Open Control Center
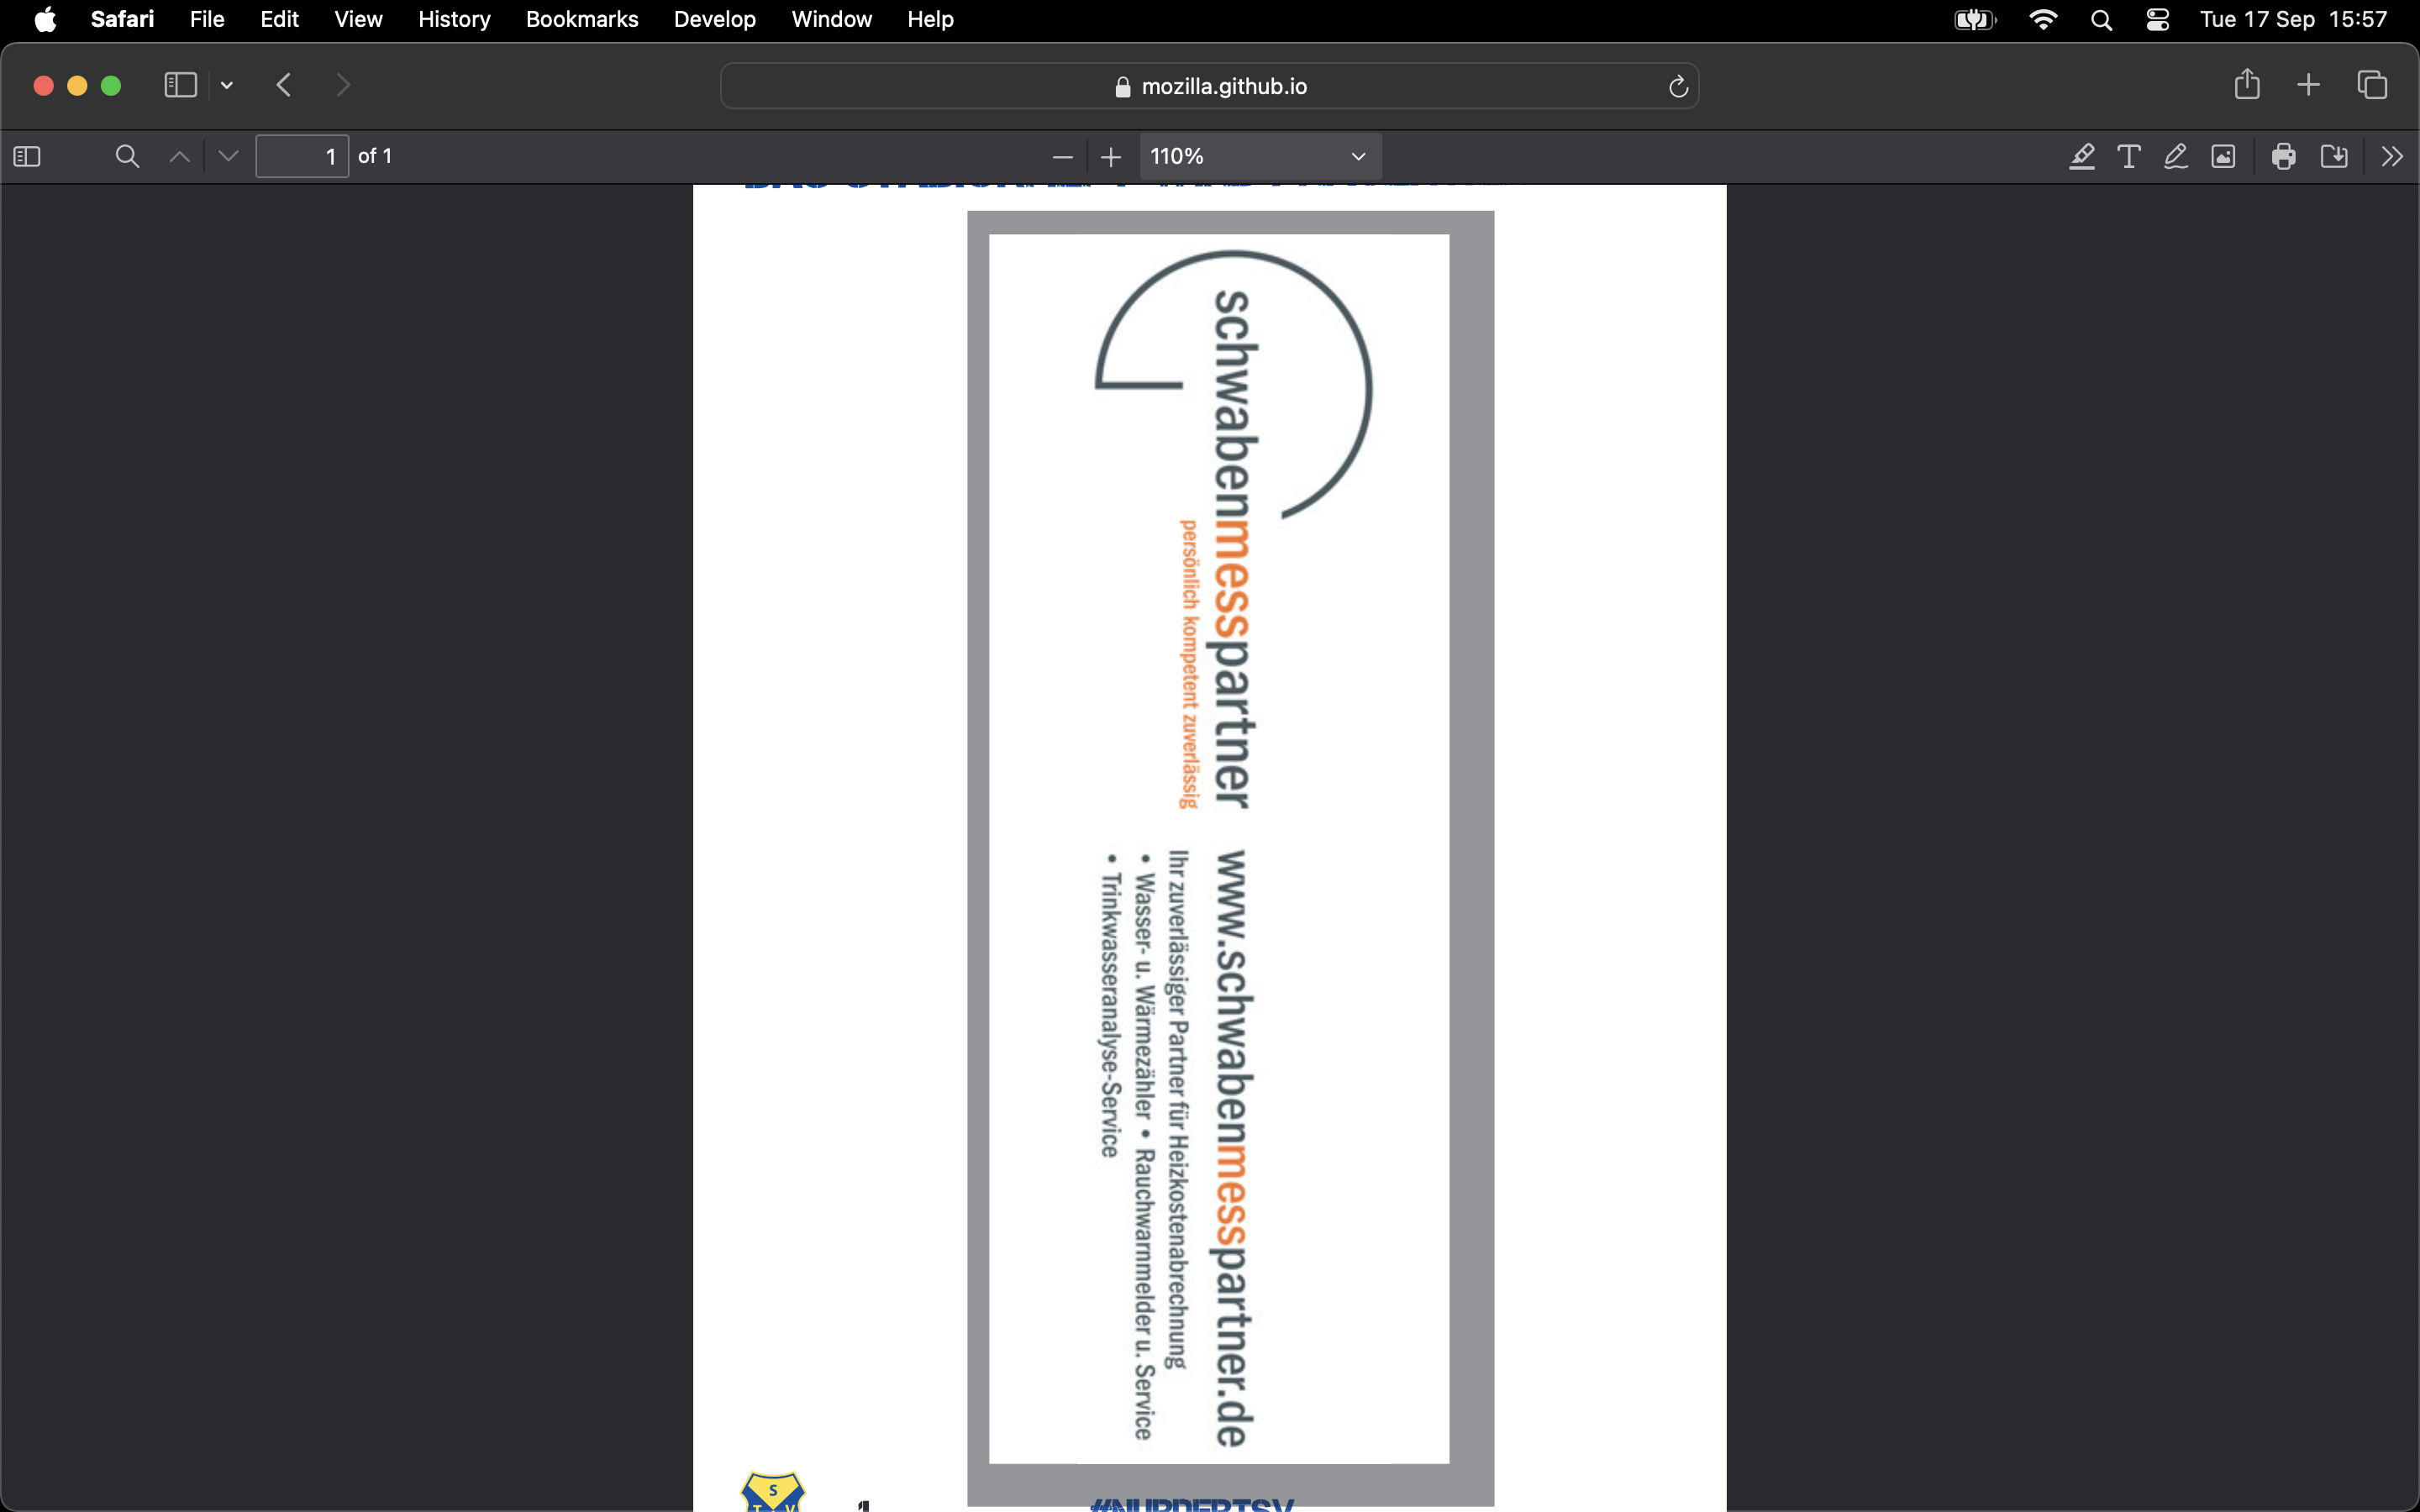Image resolution: width=2420 pixels, height=1512 pixels. pyautogui.click(x=2157, y=20)
